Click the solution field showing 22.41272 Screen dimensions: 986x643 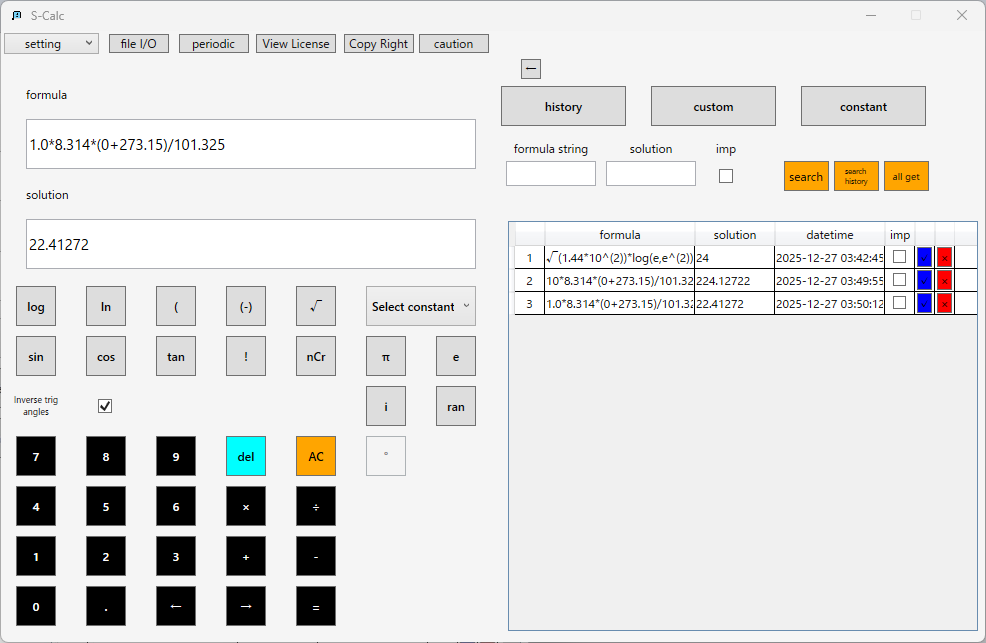251,244
